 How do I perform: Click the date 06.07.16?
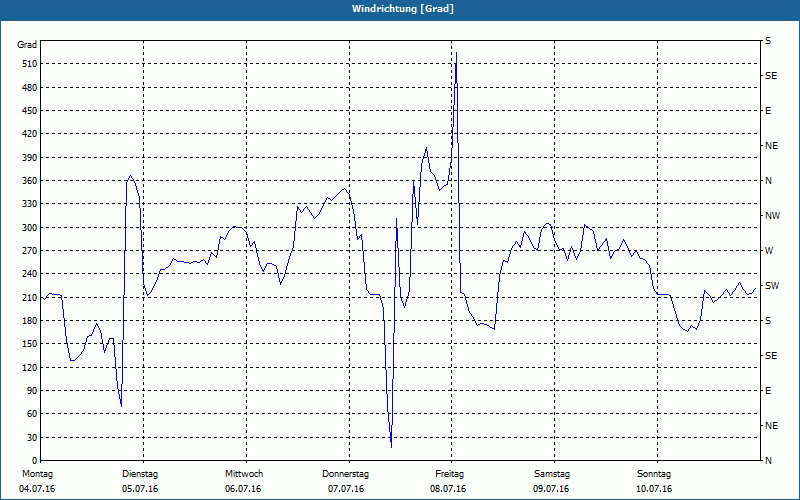[x=243, y=489]
